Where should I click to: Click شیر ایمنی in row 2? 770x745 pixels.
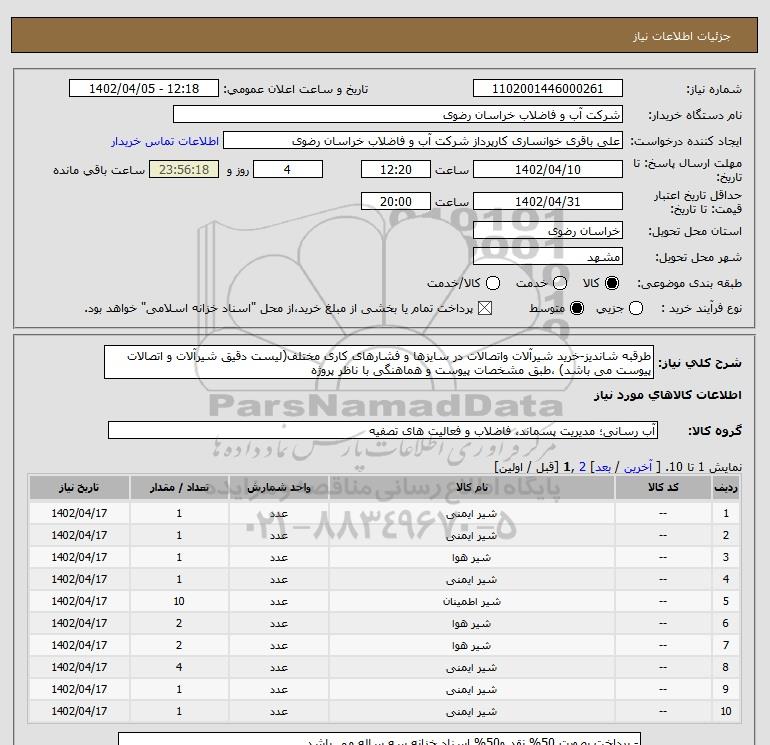click(x=471, y=536)
